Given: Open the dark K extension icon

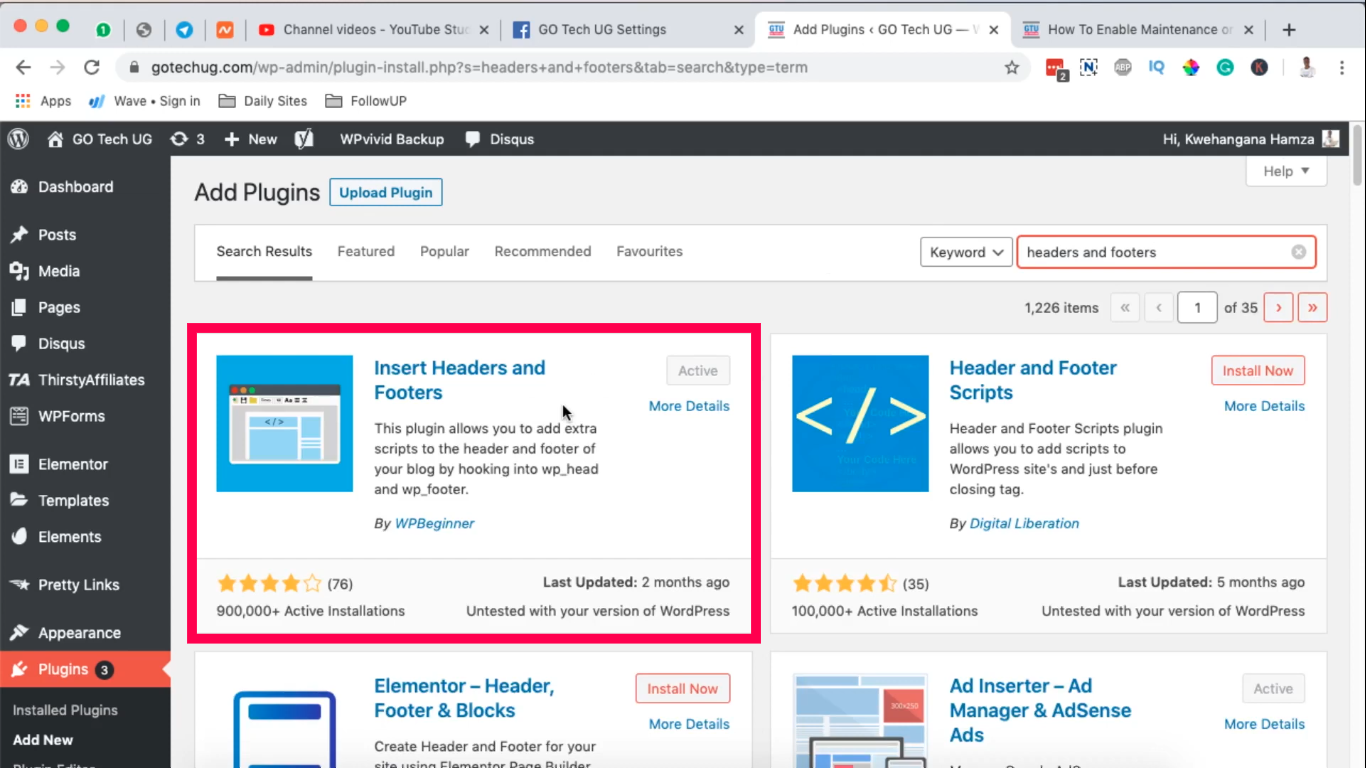Looking at the screenshot, I should coord(1259,67).
